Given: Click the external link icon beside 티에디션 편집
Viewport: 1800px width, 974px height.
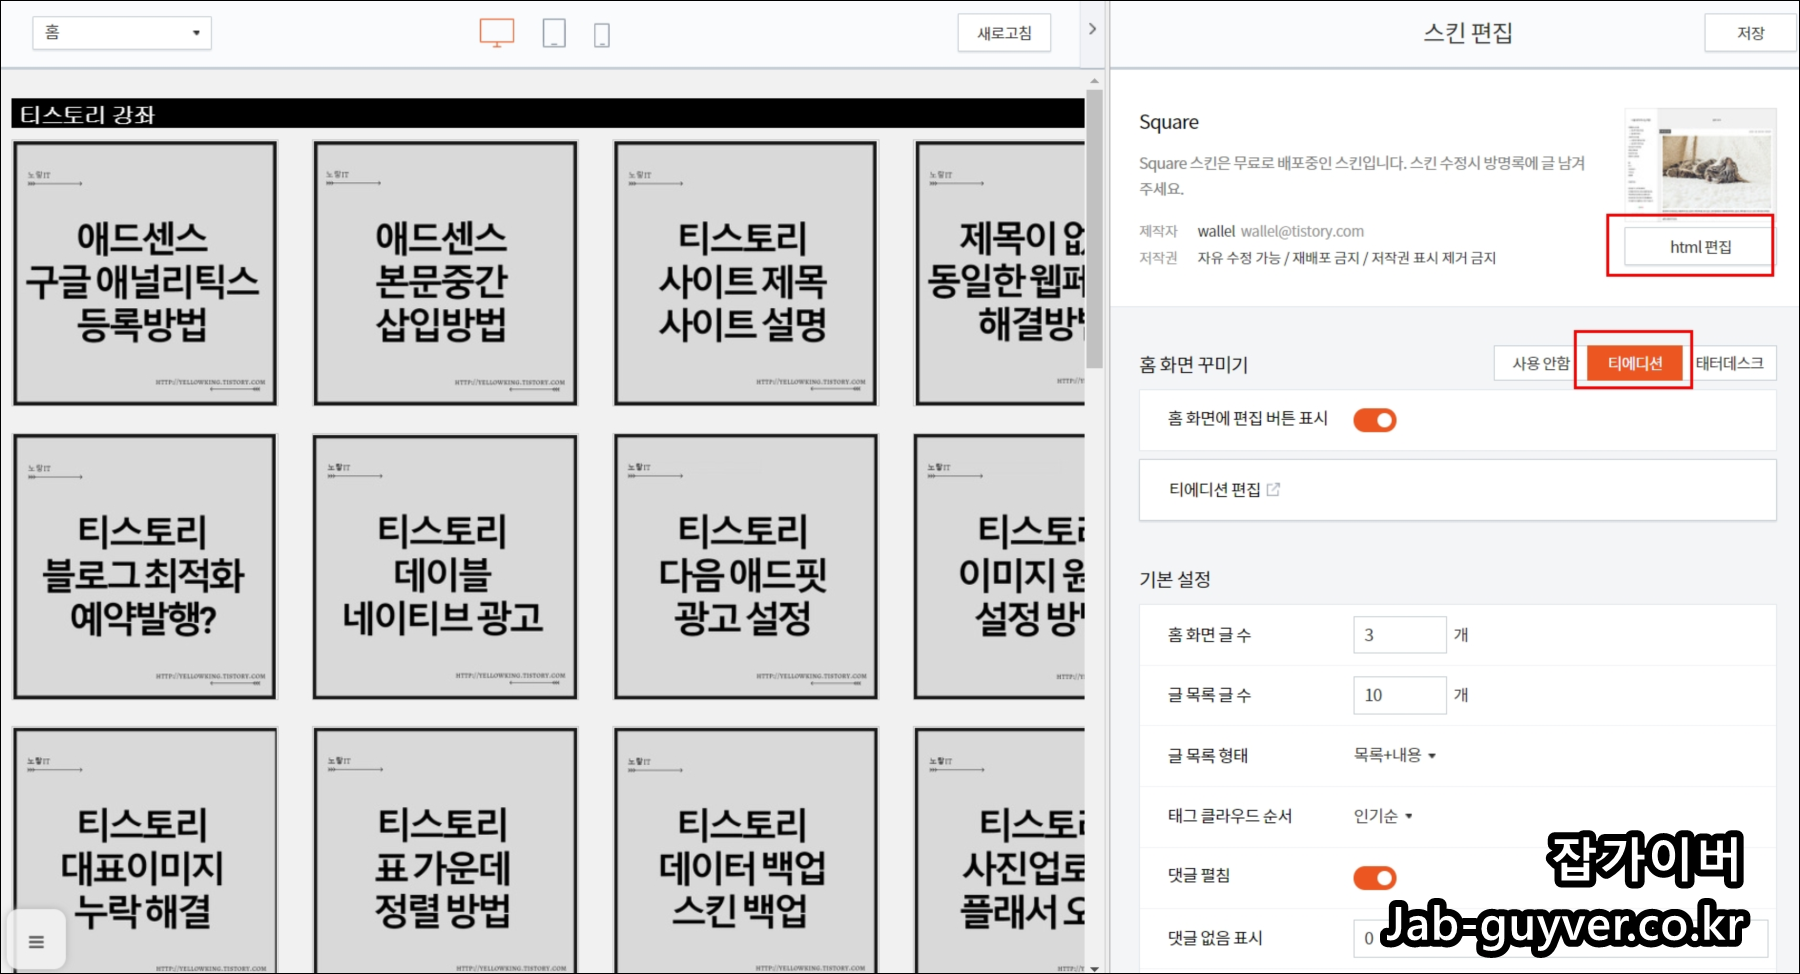Looking at the screenshot, I should [x=1272, y=489].
